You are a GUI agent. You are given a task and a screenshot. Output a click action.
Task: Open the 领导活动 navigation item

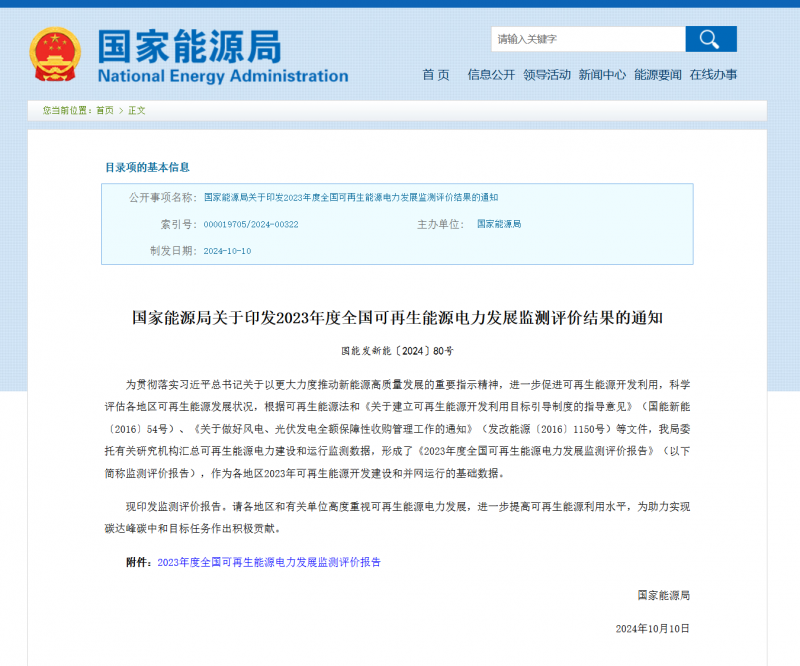546,75
